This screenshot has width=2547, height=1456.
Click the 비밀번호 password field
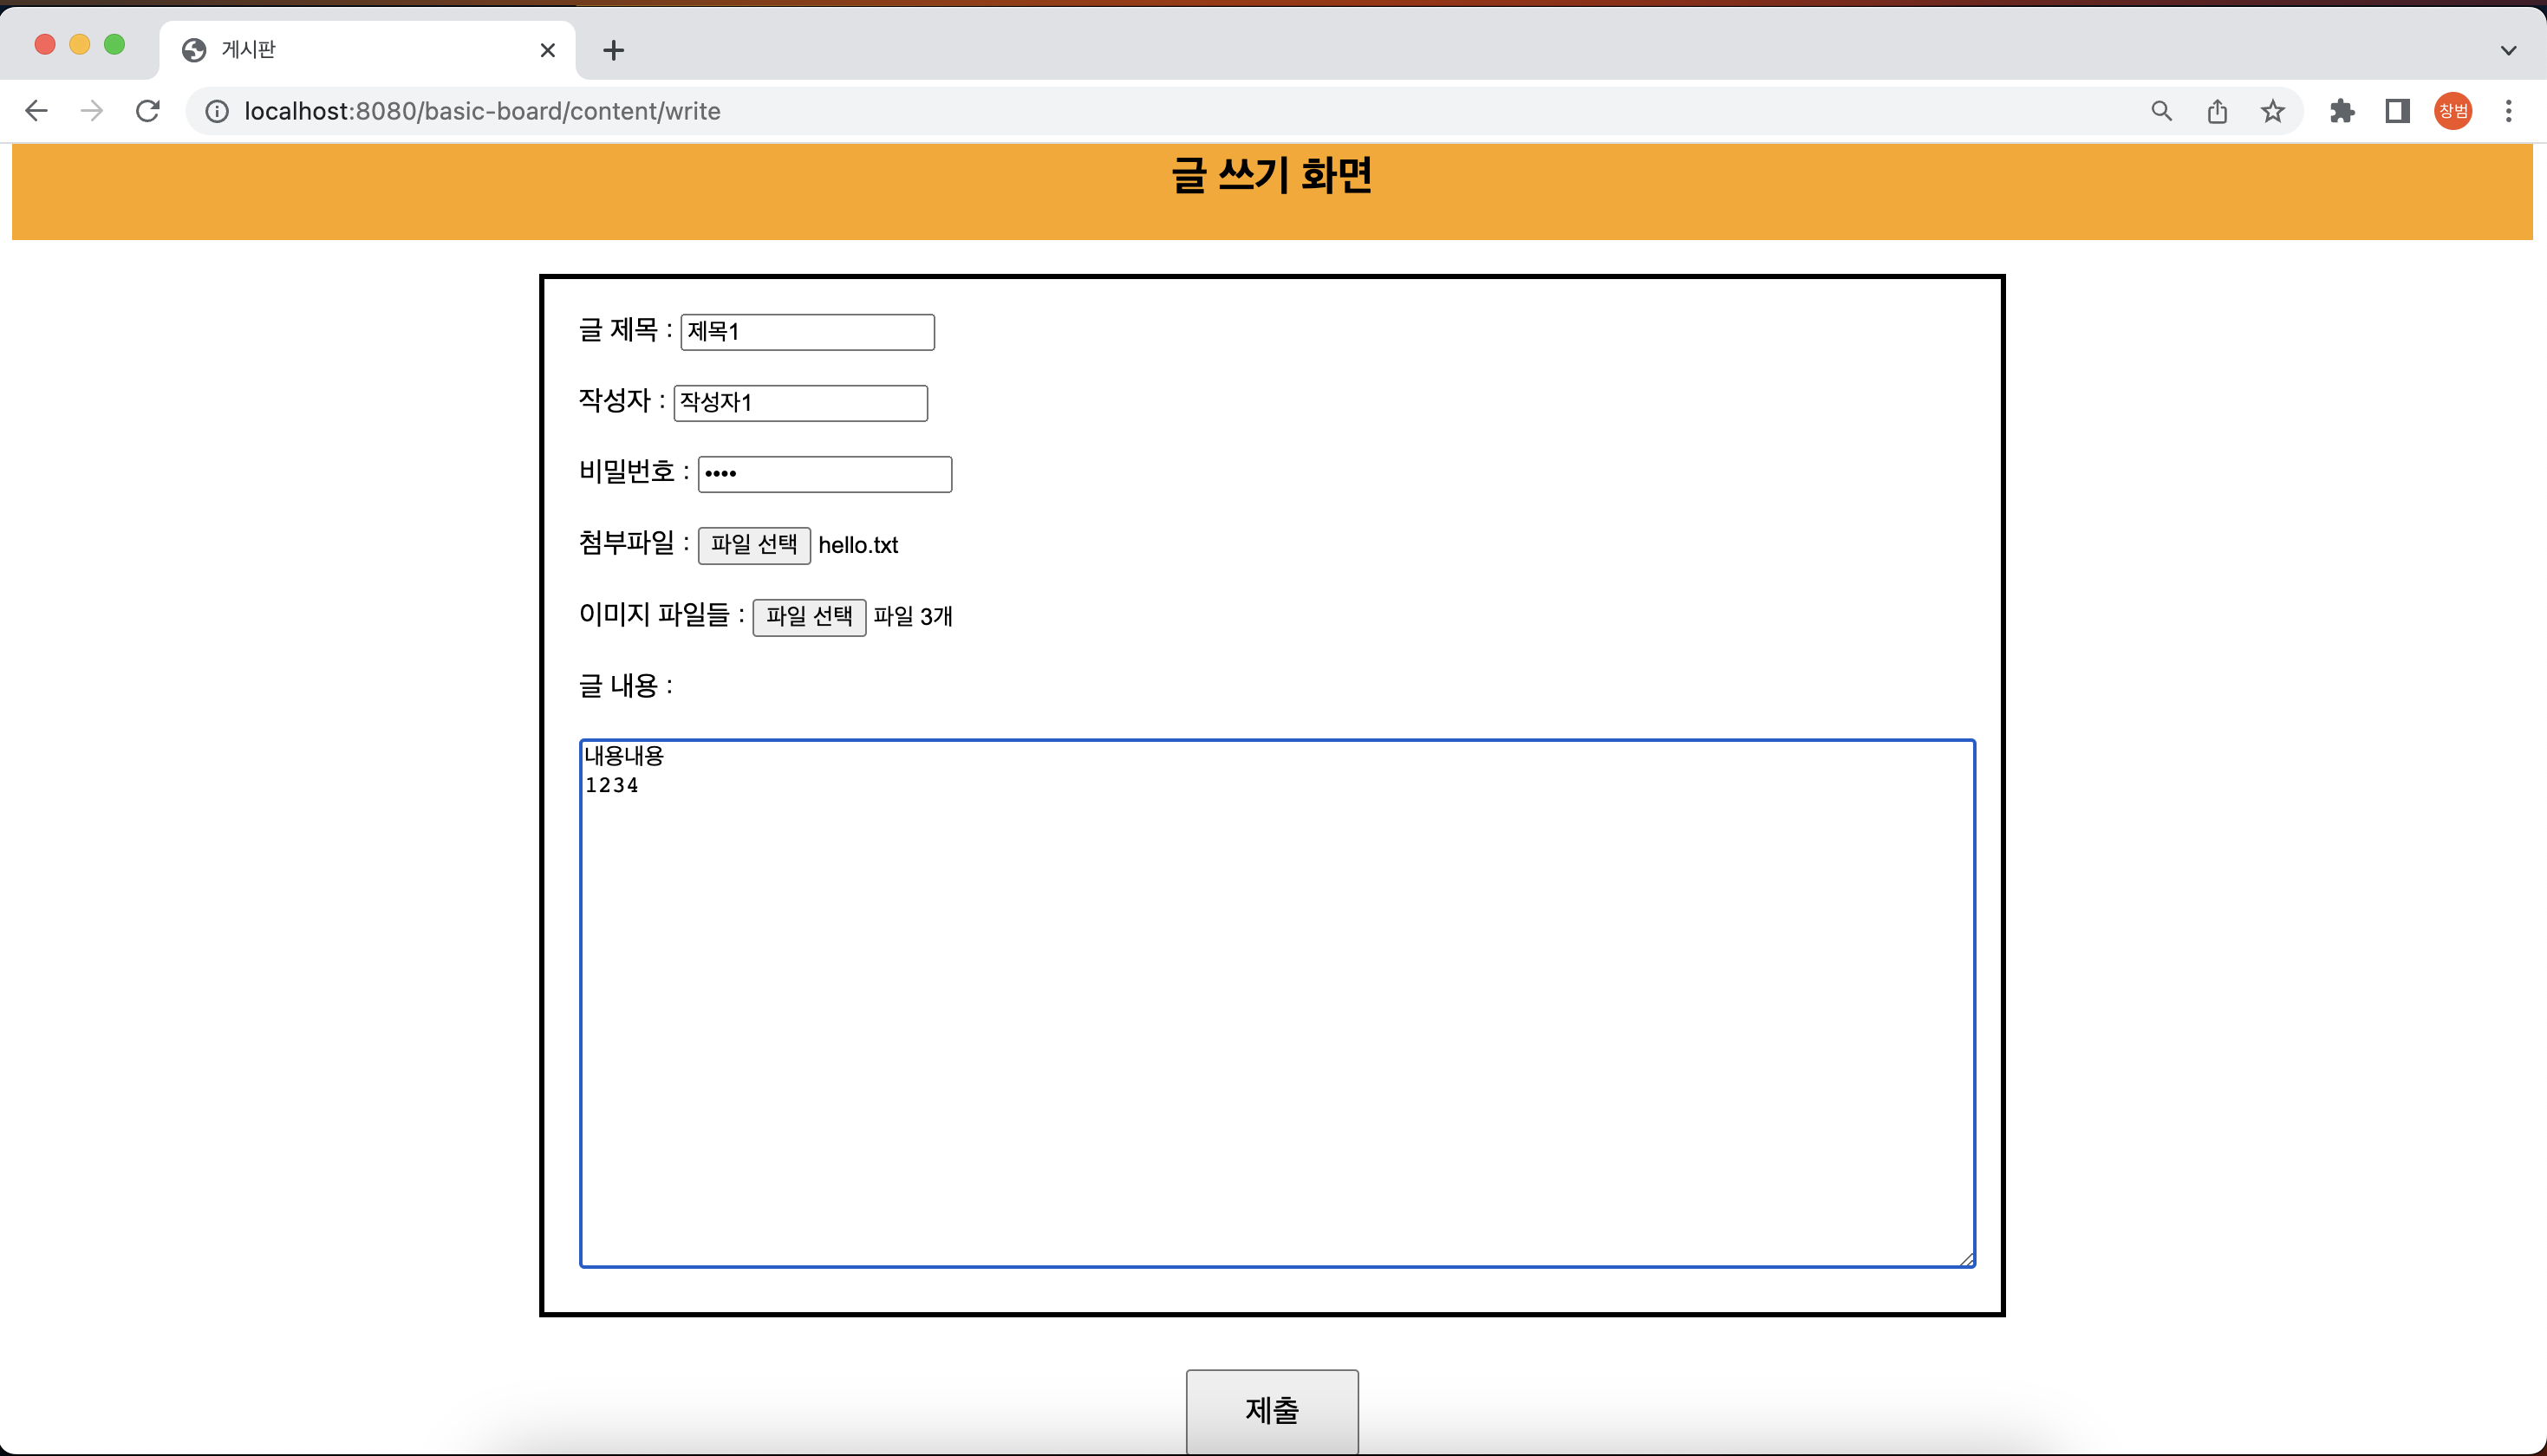click(824, 474)
